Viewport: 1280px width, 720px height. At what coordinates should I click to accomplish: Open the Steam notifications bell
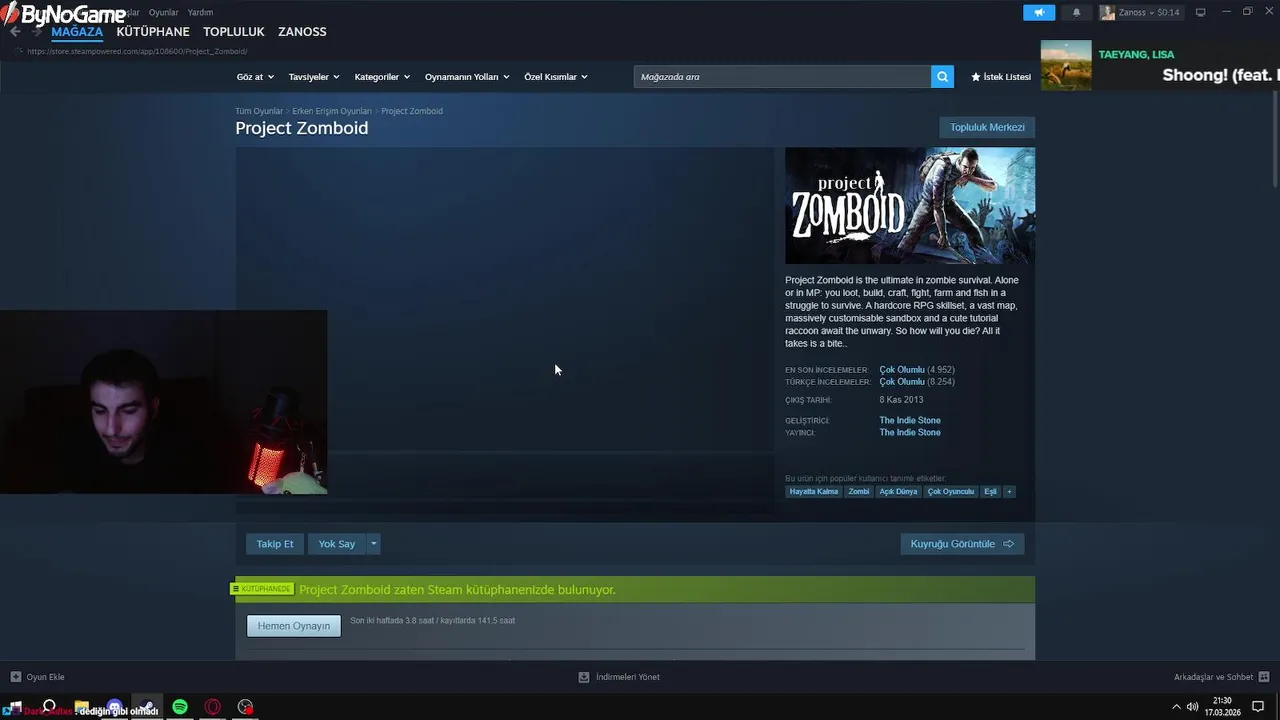1076,12
